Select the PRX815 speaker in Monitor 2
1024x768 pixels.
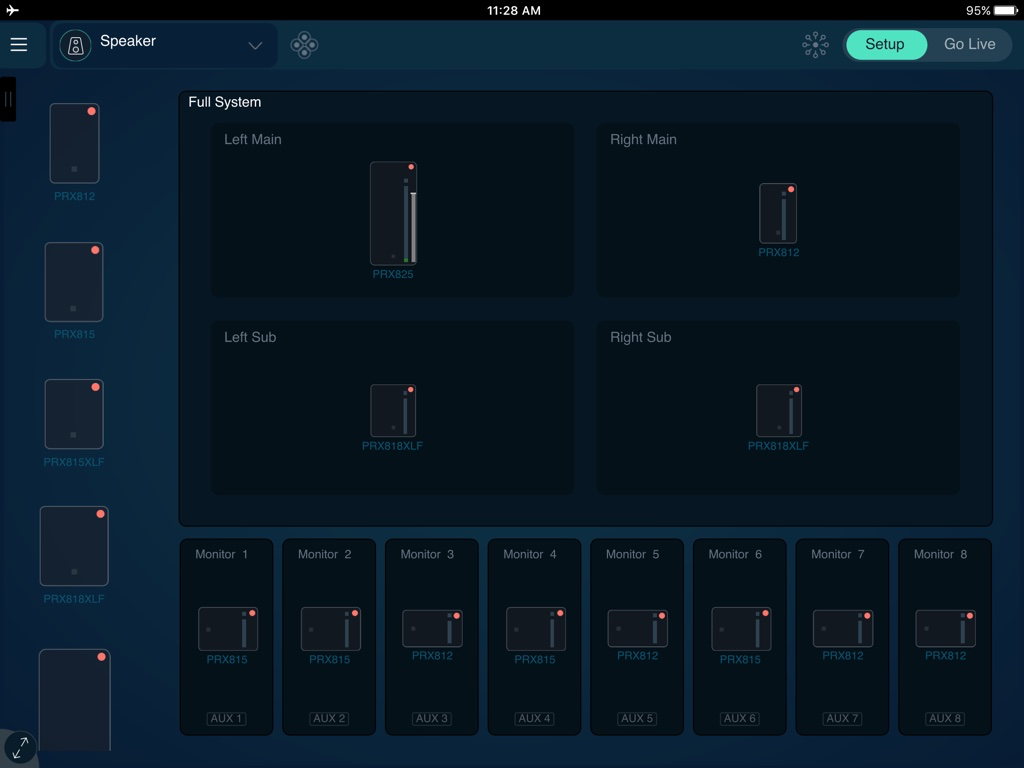[x=330, y=629]
